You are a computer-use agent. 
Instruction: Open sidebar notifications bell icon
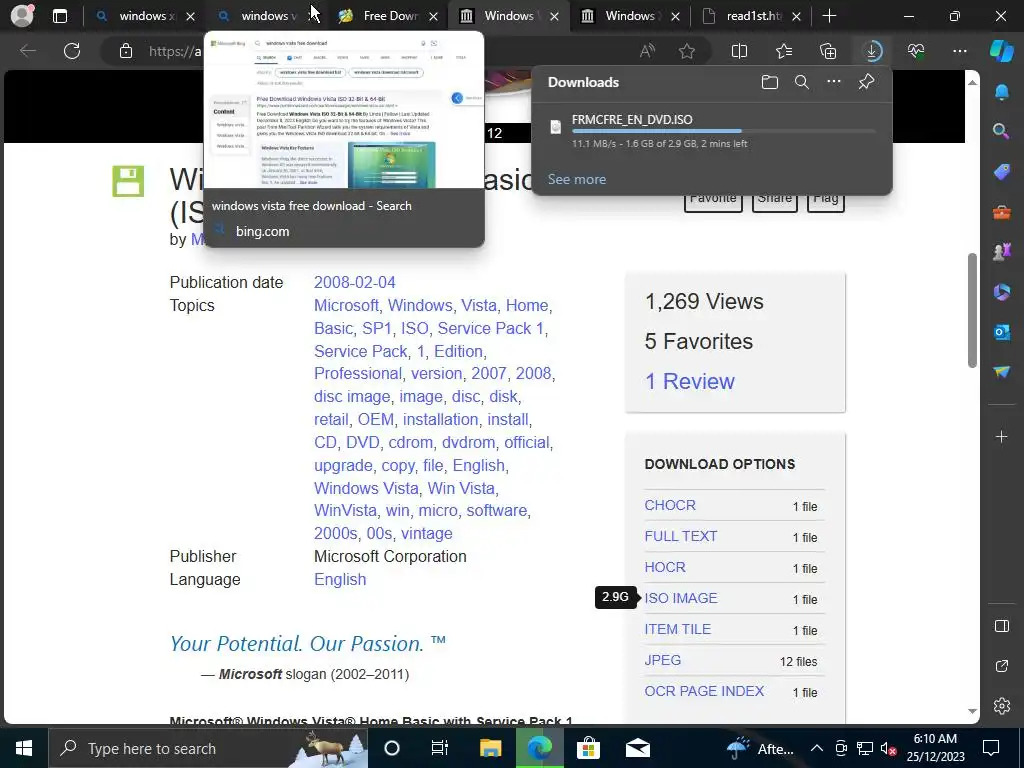pos(1001,92)
